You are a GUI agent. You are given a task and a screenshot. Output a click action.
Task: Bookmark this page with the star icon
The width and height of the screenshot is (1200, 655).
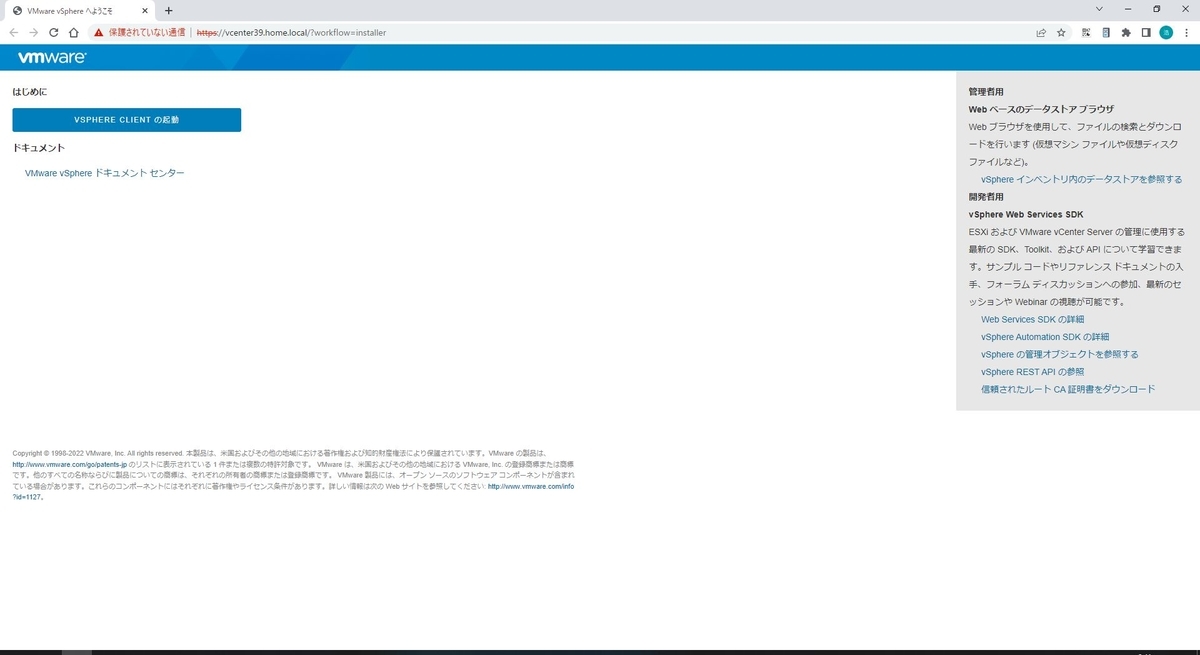point(1061,32)
